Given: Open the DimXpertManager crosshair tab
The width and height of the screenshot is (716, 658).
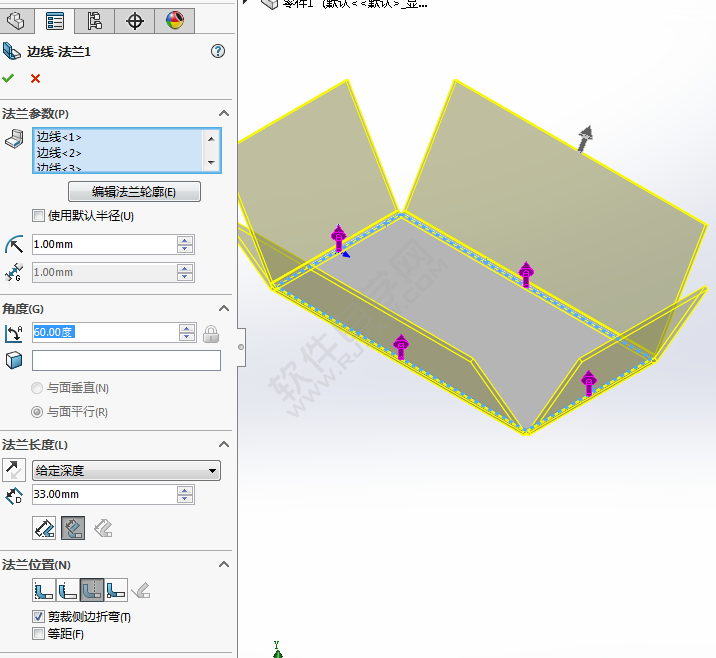Looking at the screenshot, I should point(135,21).
